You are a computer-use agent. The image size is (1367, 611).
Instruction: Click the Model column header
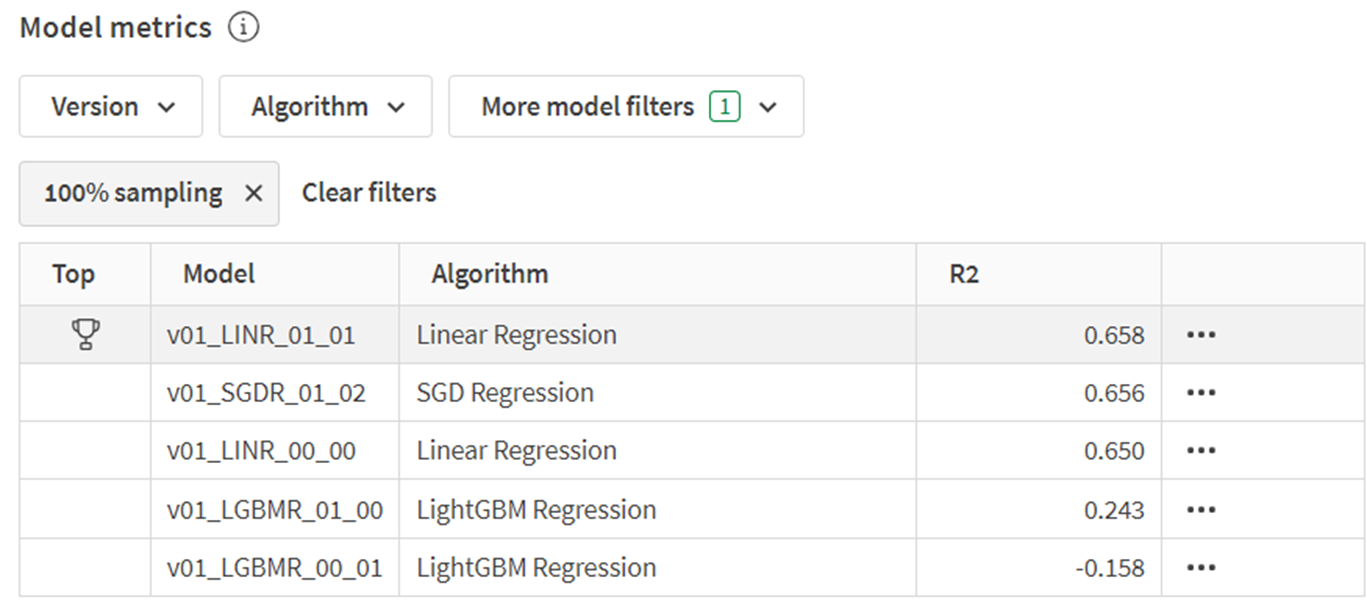(x=218, y=273)
